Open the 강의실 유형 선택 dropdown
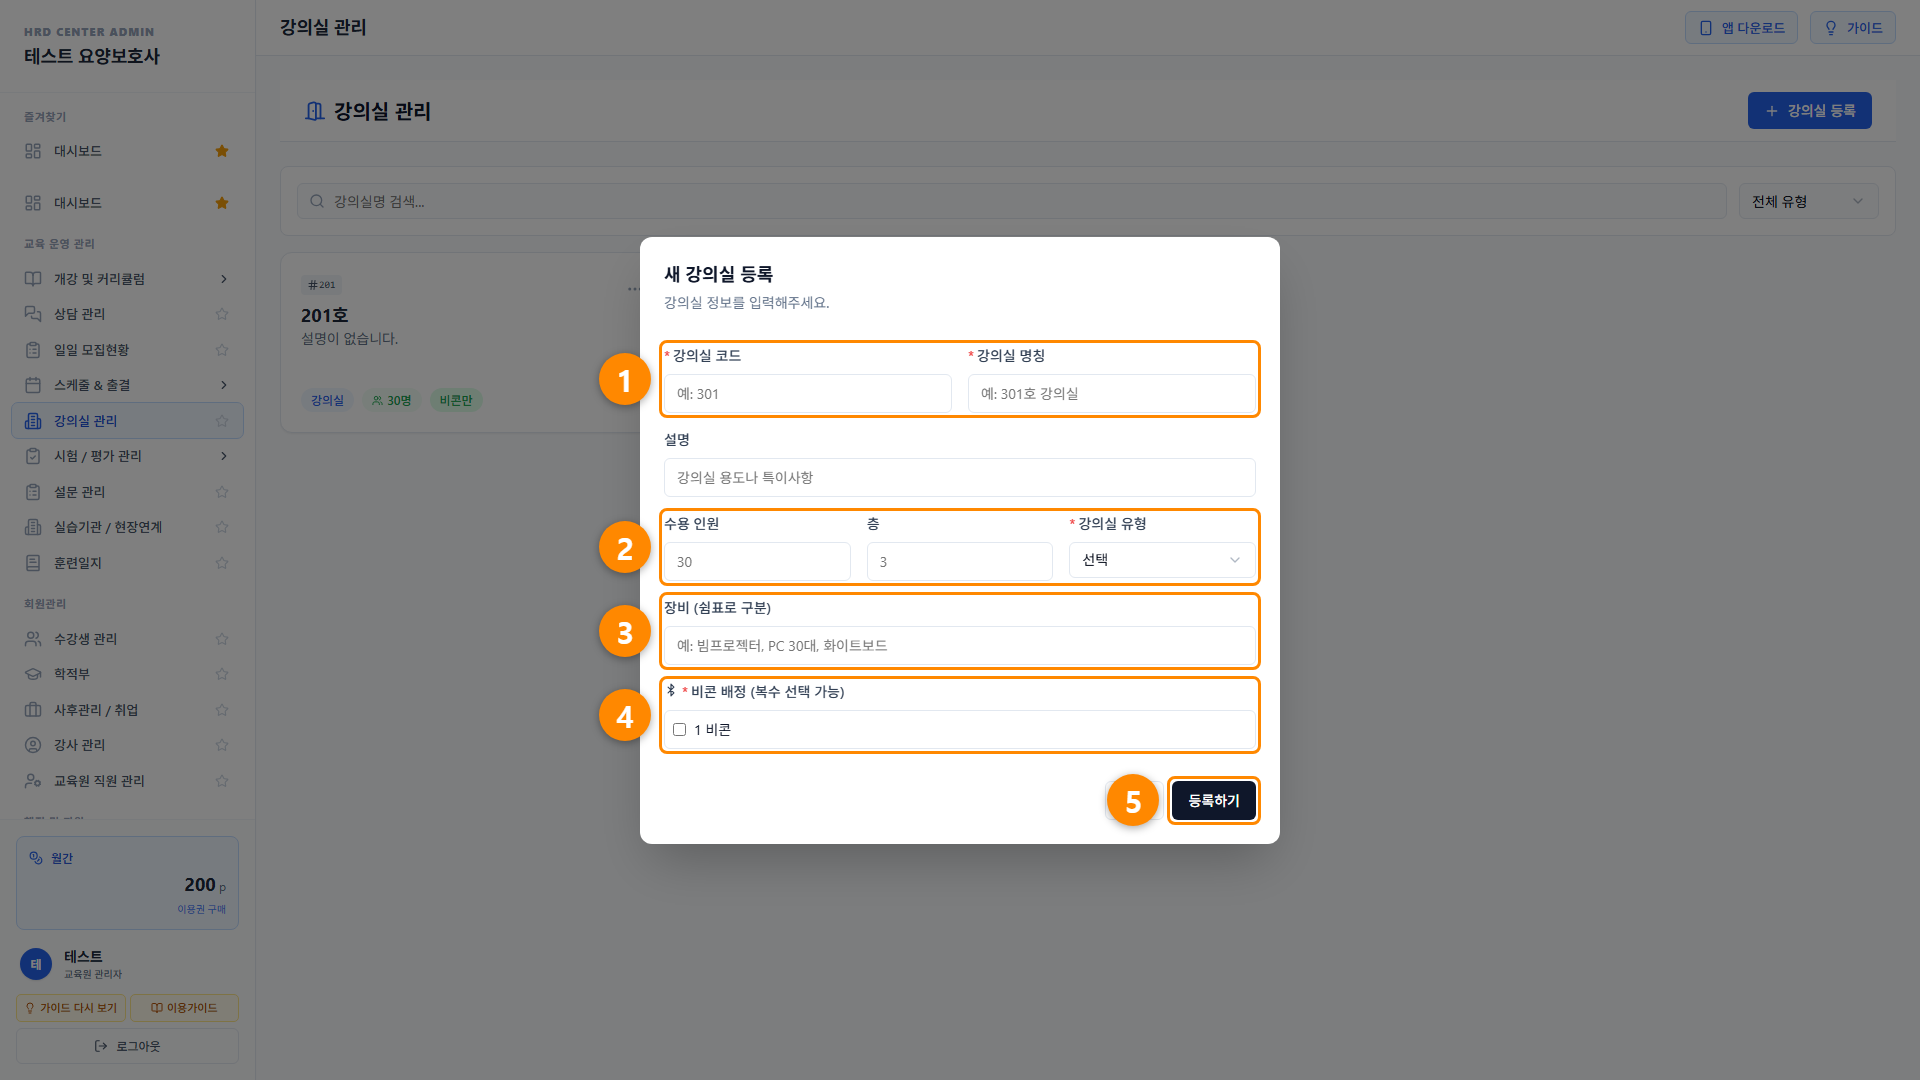This screenshot has height=1080, width=1920. pos(1162,560)
